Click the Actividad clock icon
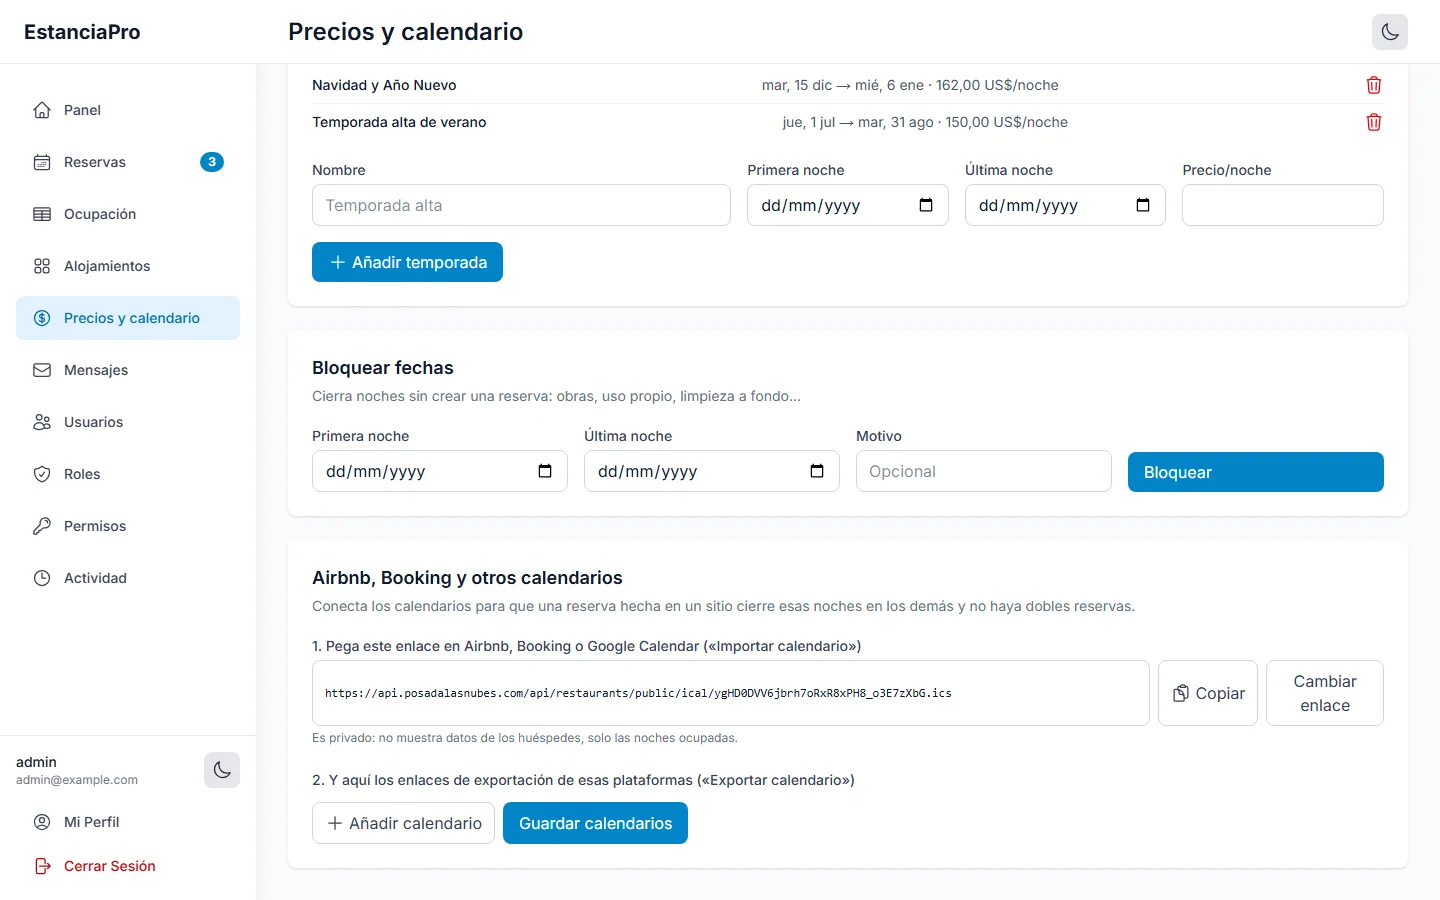 point(42,578)
